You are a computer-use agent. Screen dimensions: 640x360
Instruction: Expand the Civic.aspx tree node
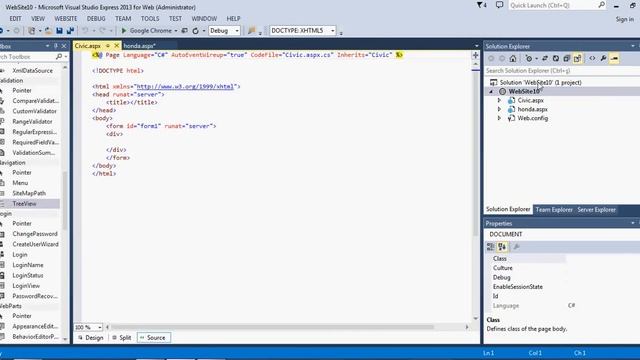pos(499,100)
